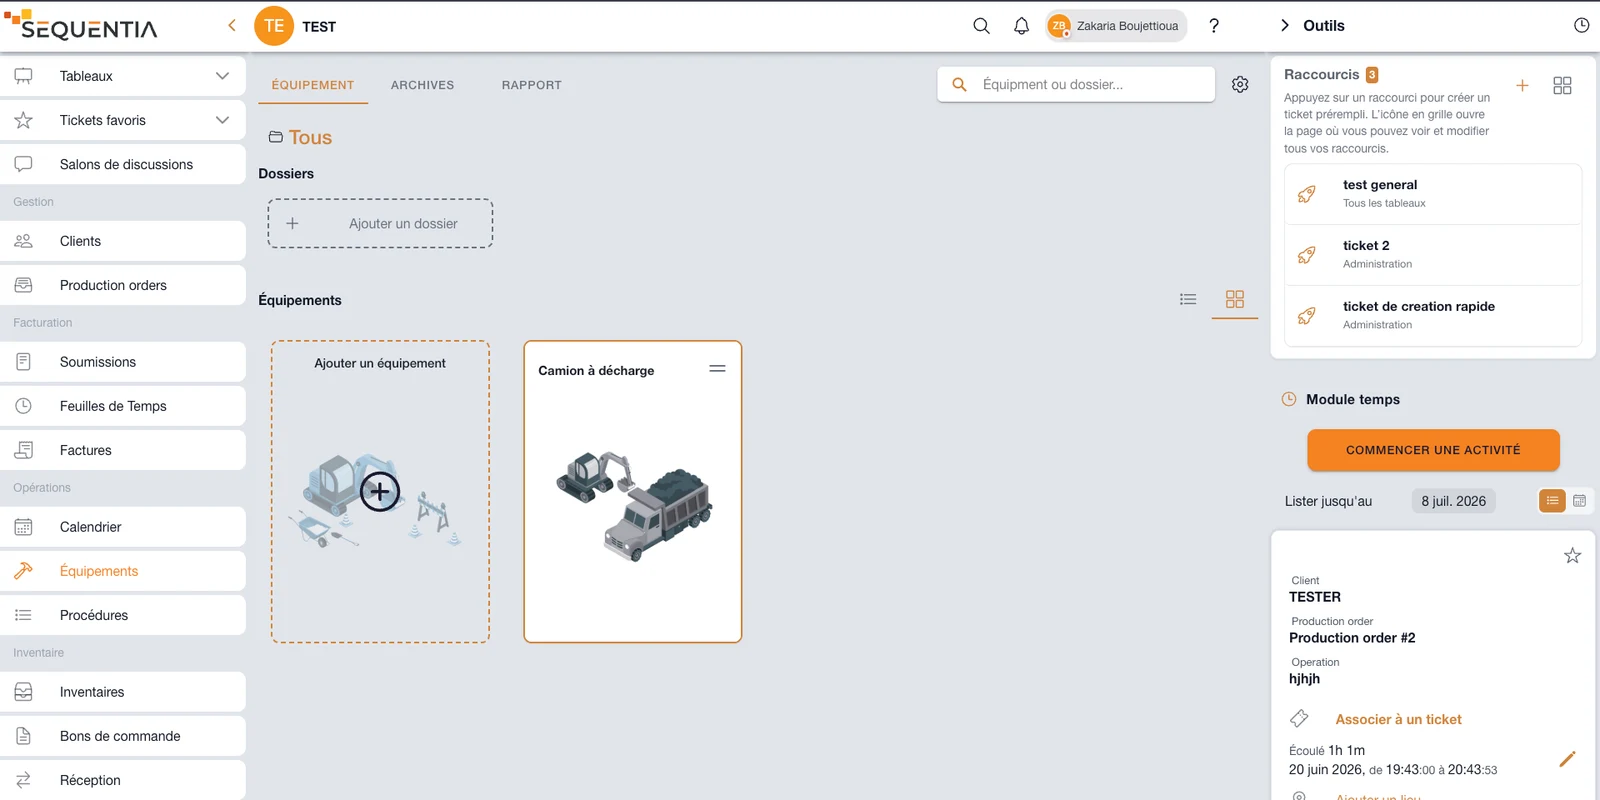Collapse the Outils panel chevron

(1285, 26)
